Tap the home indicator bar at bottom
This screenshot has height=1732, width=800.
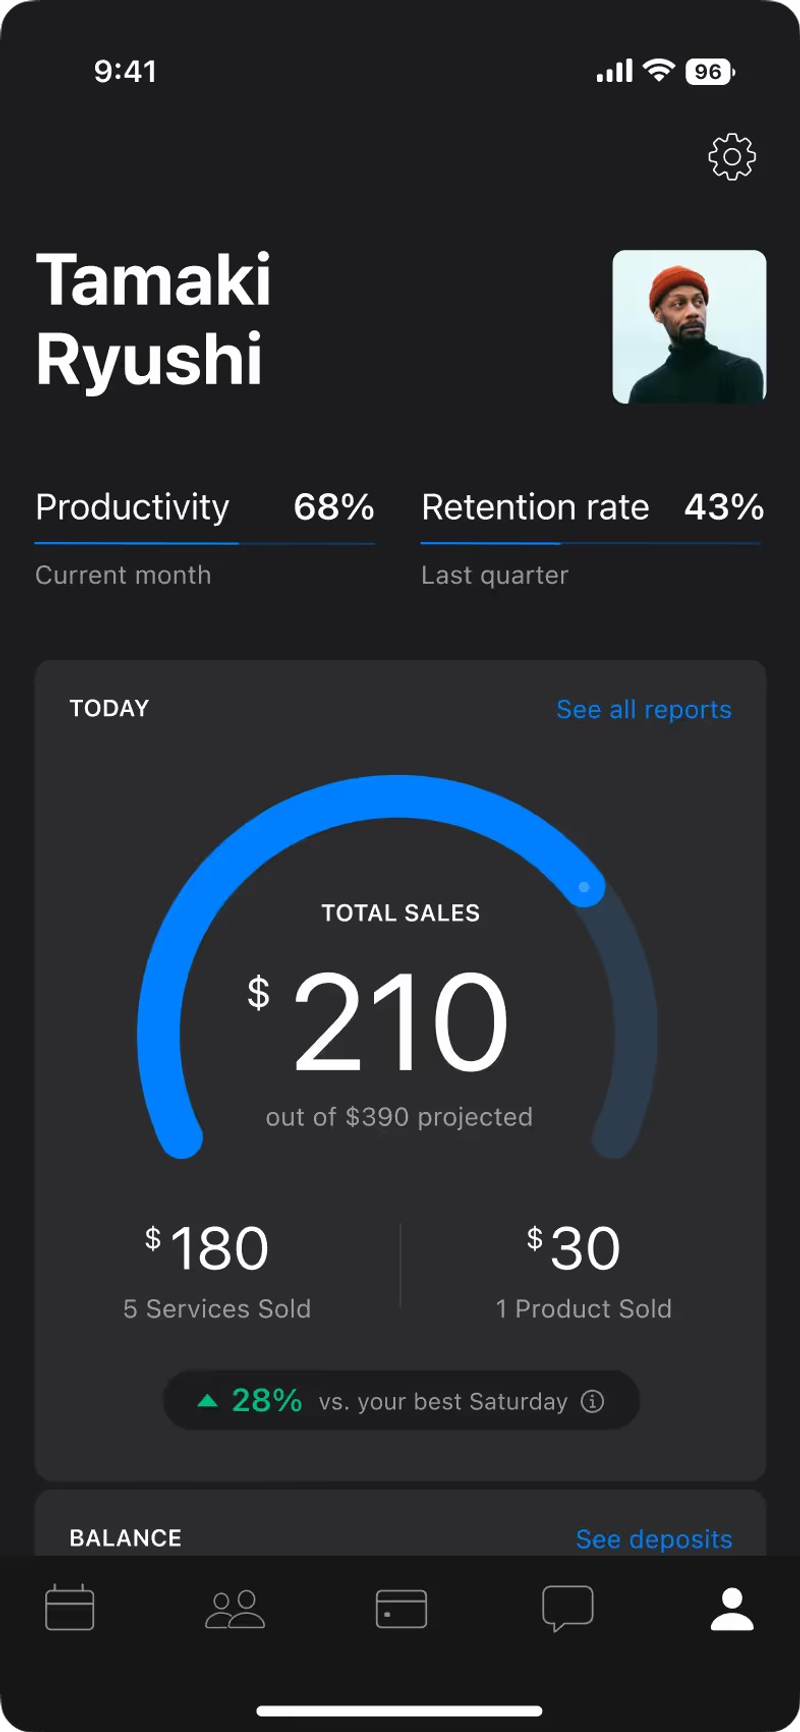point(400,1711)
